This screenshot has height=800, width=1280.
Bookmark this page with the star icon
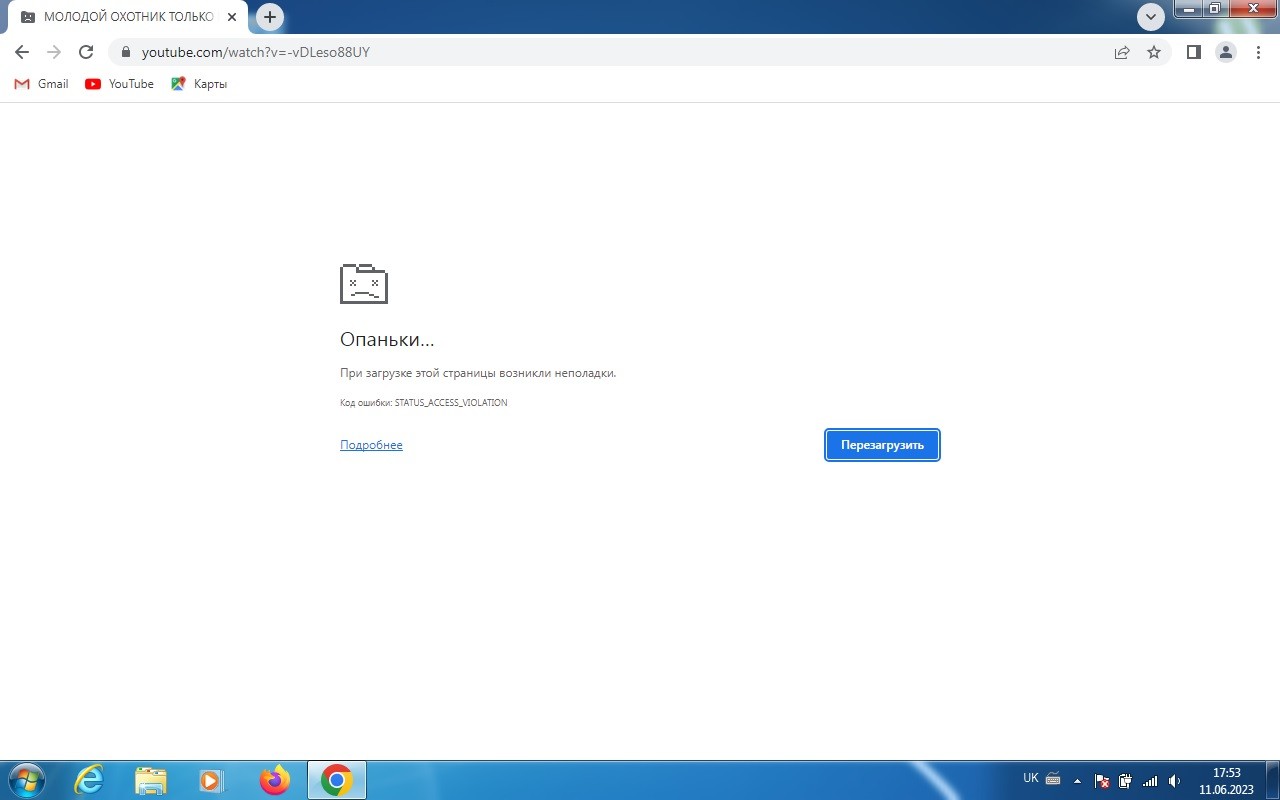[x=1154, y=52]
